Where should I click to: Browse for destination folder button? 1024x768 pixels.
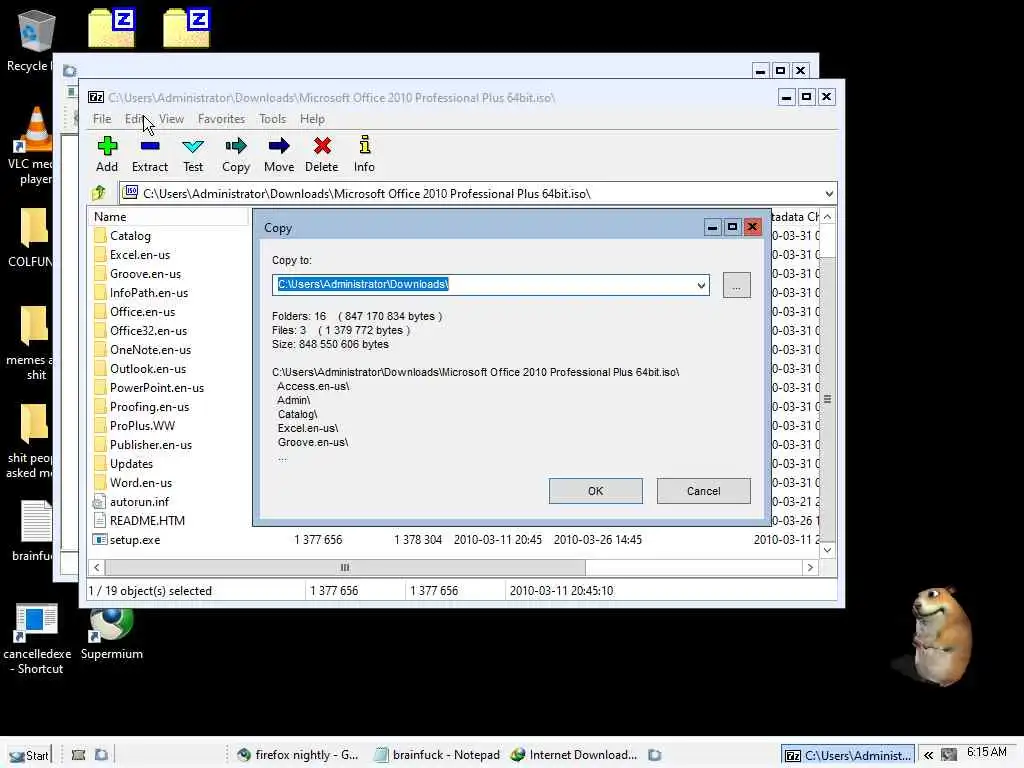click(x=736, y=285)
